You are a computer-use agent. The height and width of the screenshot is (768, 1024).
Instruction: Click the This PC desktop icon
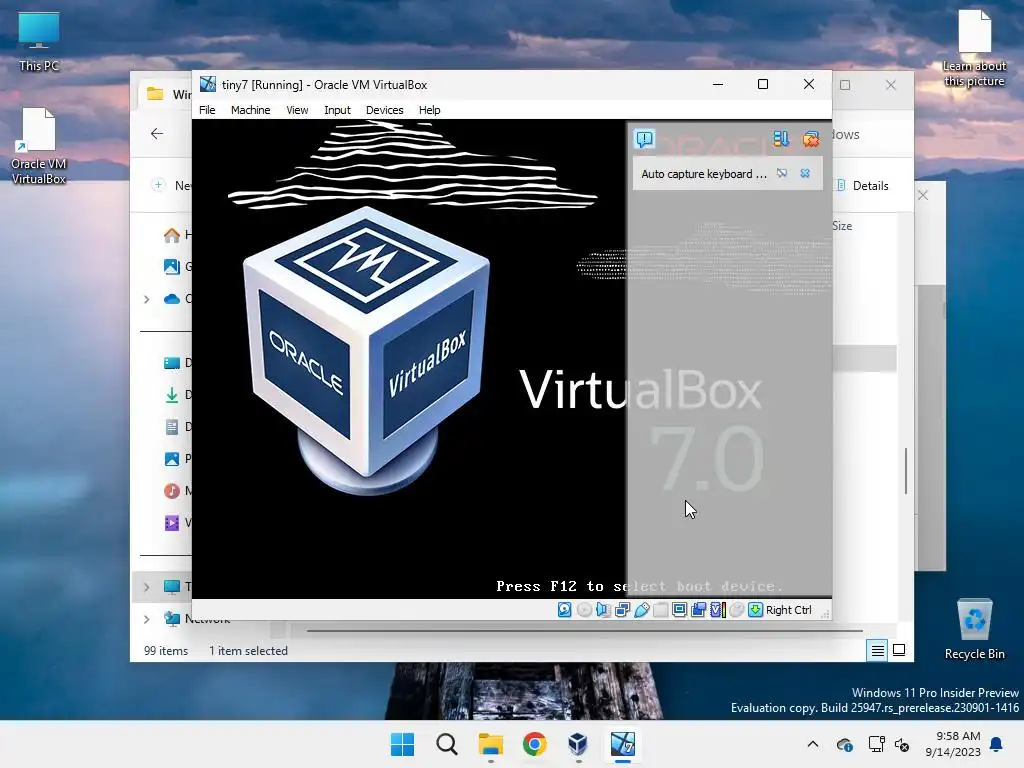(x=39, y=42)
